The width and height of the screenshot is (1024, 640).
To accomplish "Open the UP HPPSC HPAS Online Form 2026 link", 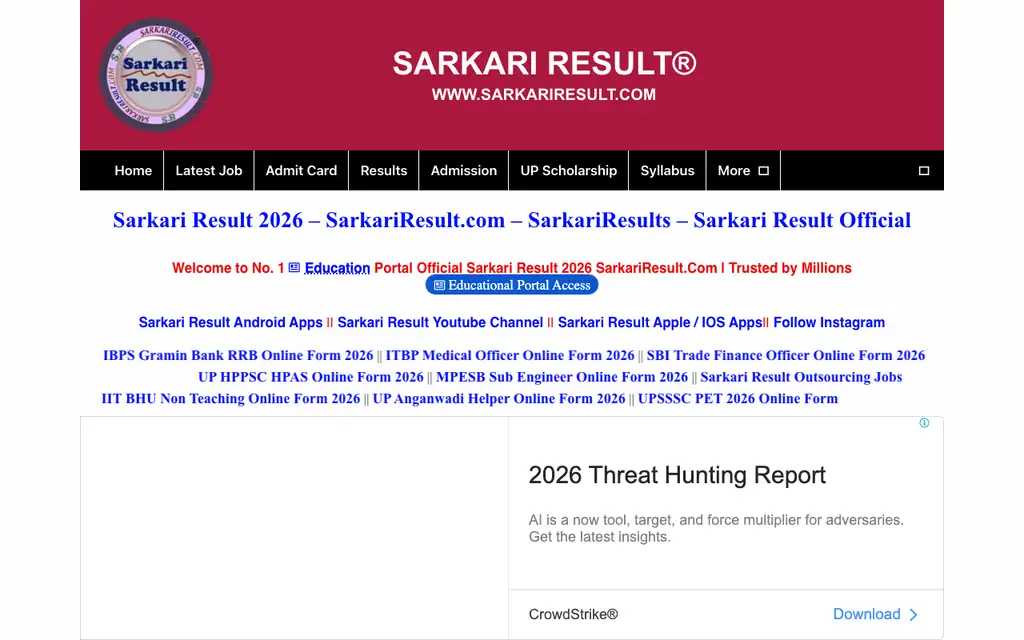I will pyautogui.click(x=311, y=377).
